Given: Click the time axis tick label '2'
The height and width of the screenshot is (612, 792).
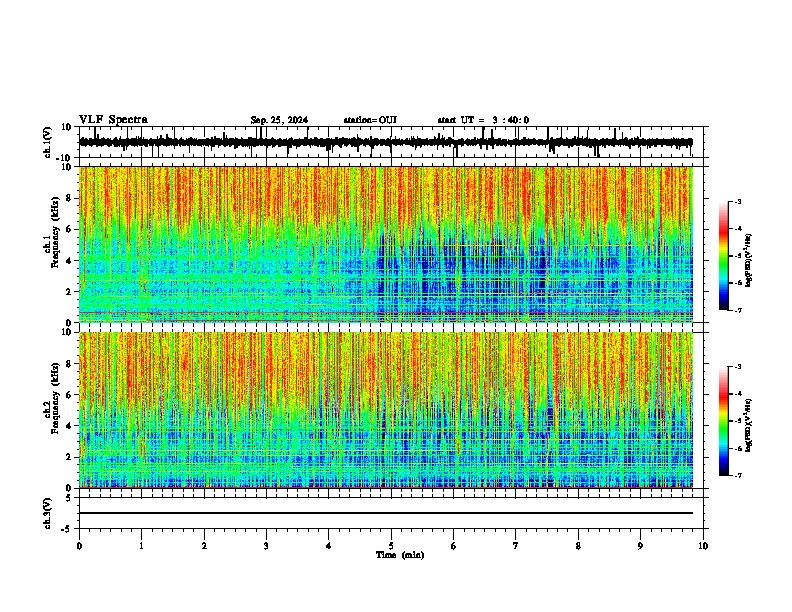Looking at the screenshot, I should [204, 546].
